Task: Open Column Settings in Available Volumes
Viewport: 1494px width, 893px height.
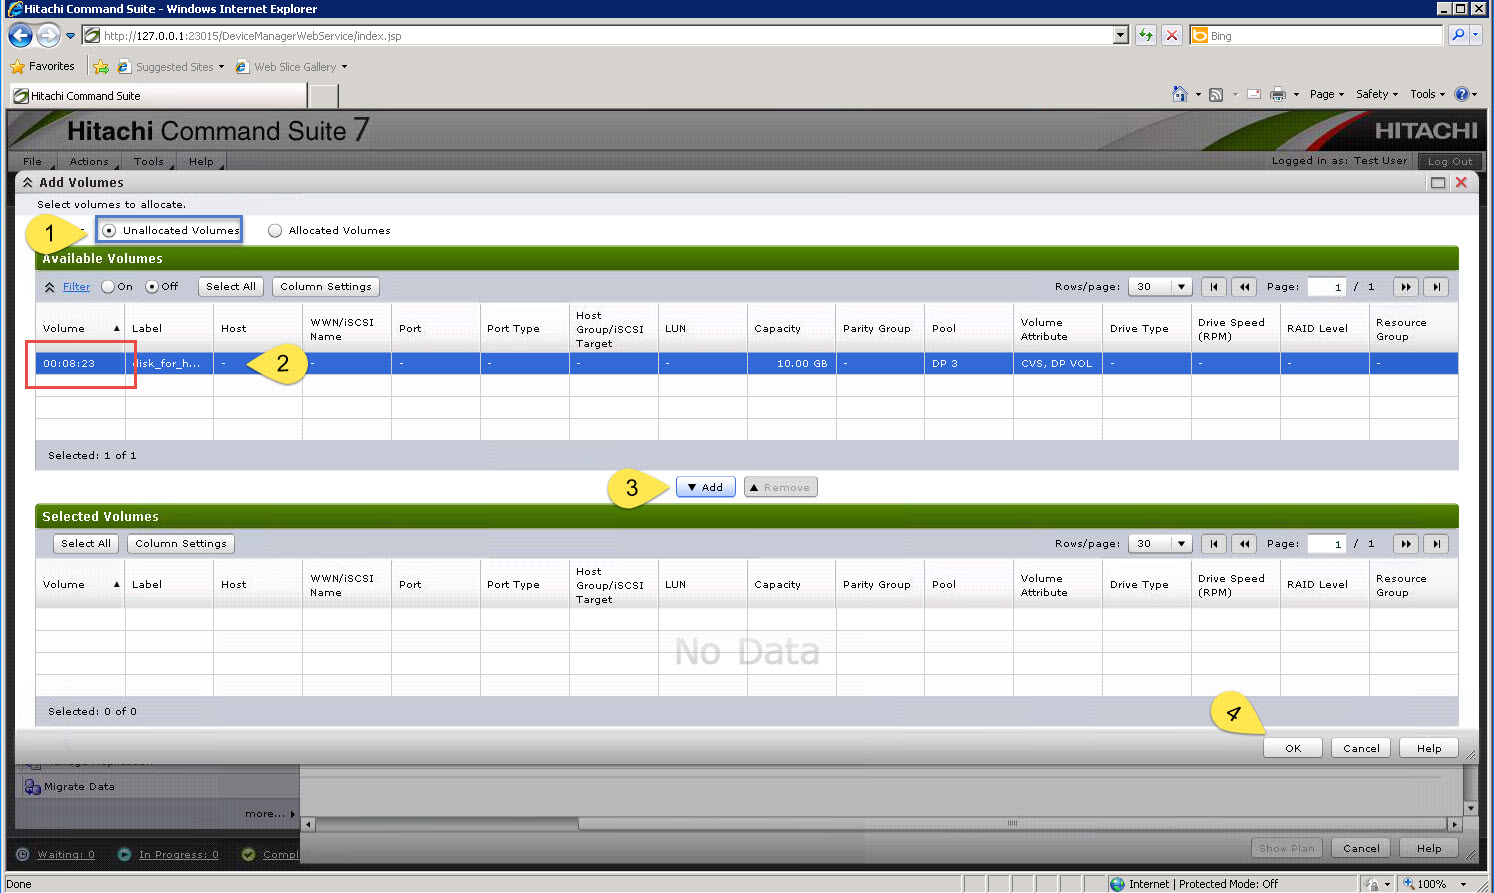Action: pos(326,286)
